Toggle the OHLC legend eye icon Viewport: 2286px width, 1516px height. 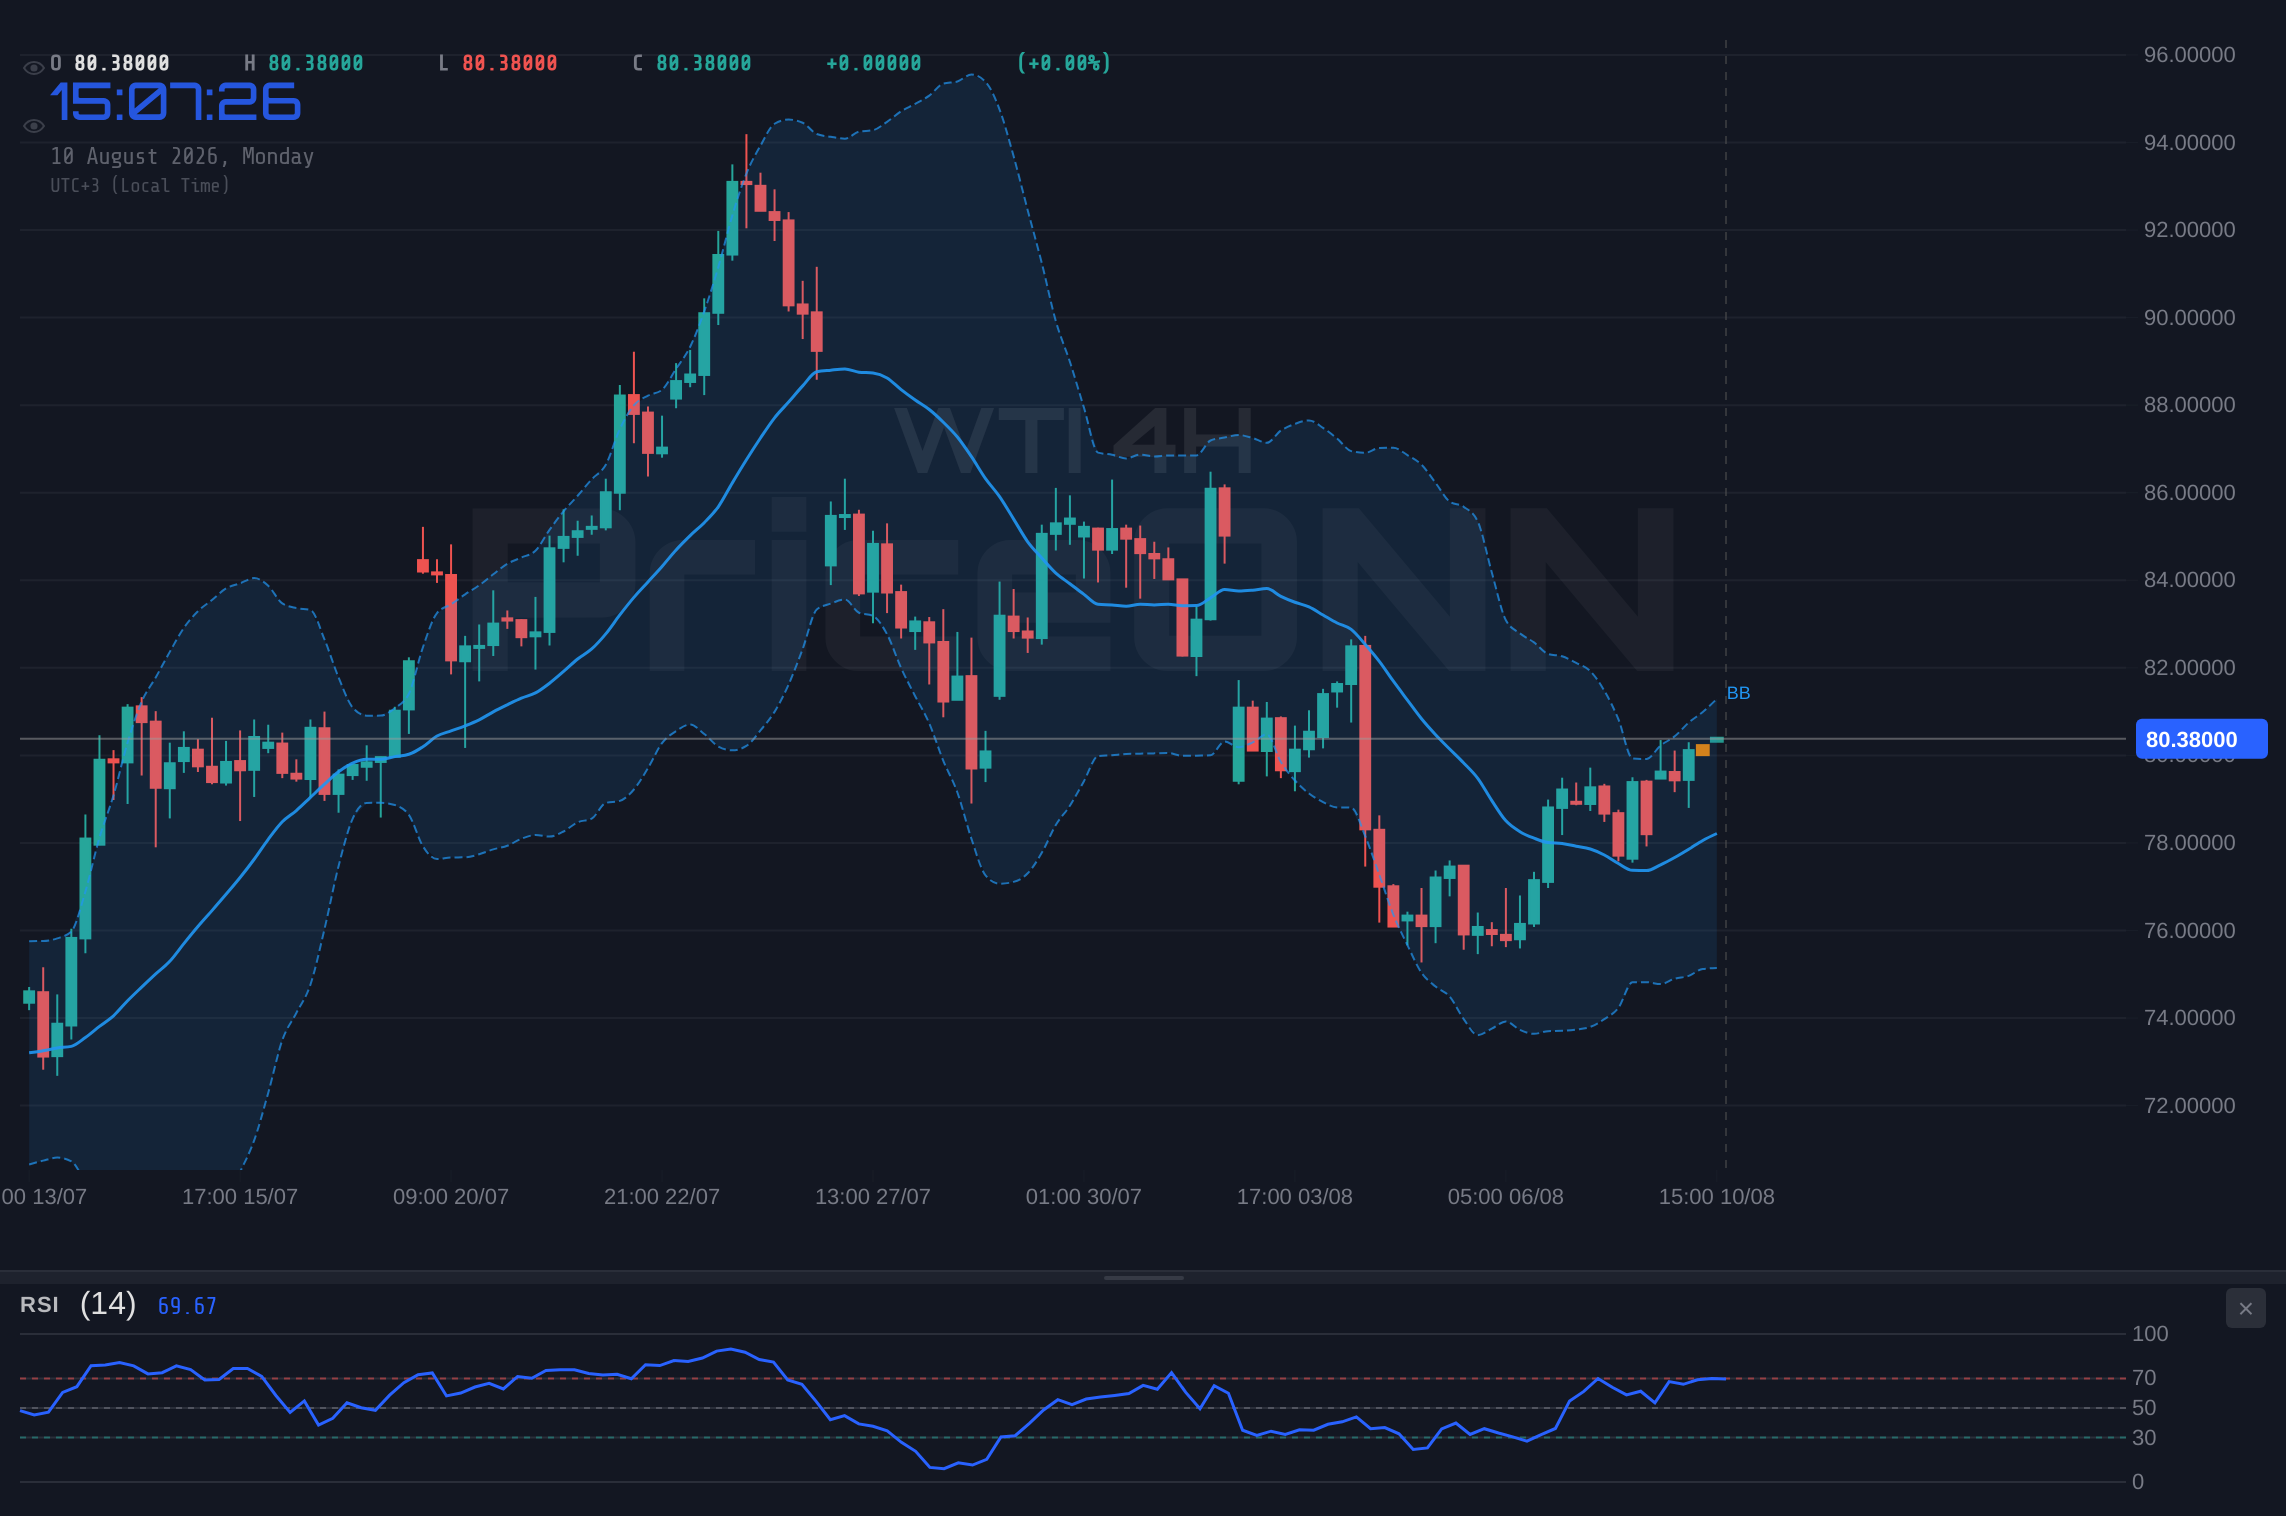(33, 67)
